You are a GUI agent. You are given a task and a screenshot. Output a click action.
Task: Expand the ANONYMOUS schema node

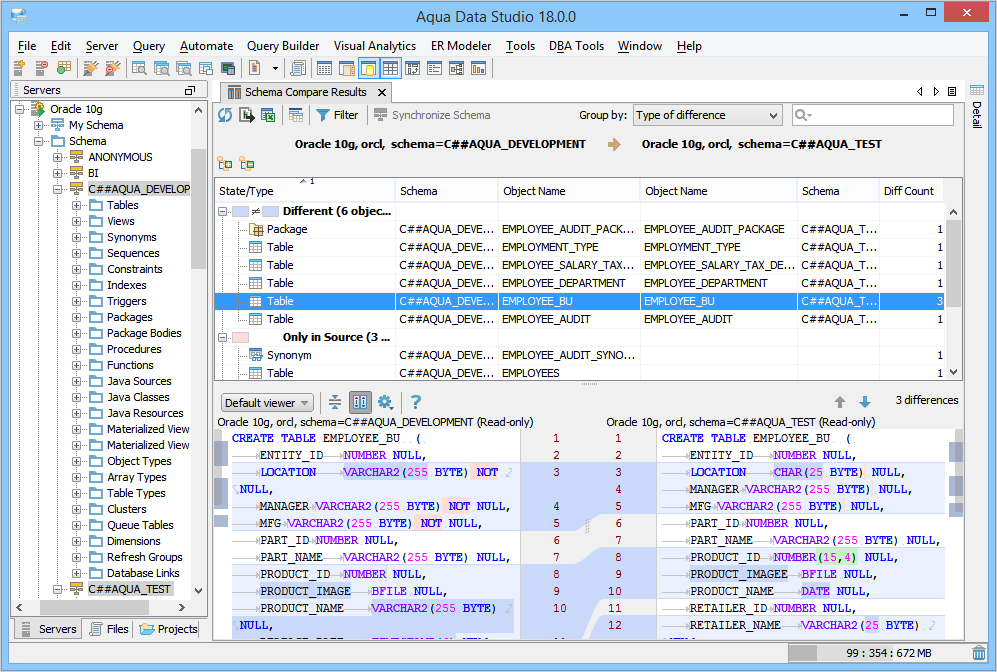[x=57, y=157]
